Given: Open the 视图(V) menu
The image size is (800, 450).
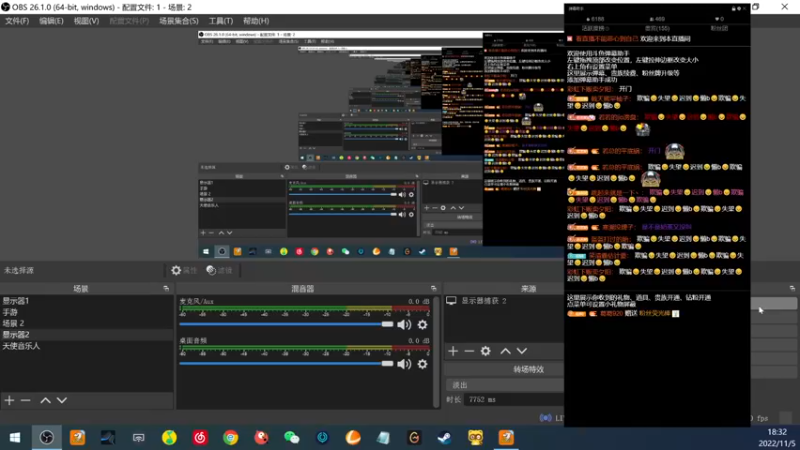Looking at the screenshot, I should pyautogui.click(x=86, y=21).
